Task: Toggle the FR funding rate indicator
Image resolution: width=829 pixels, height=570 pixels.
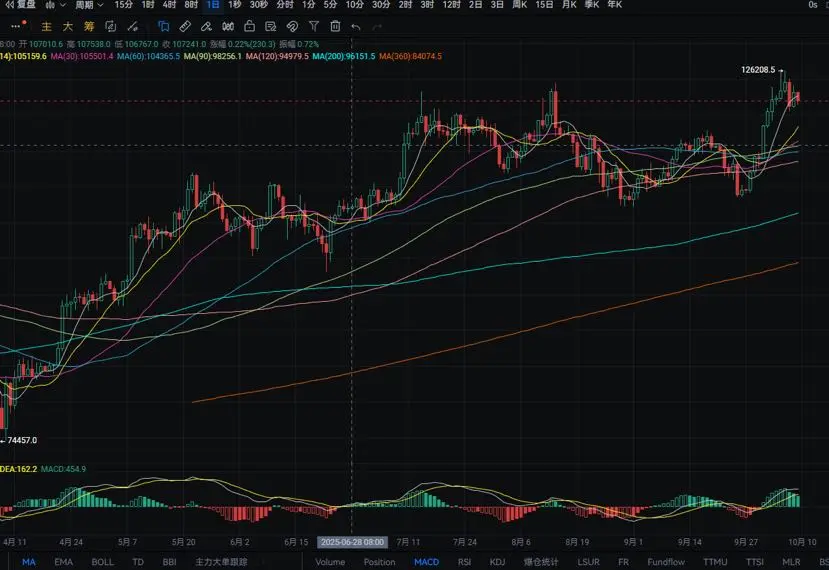Action: (623, 562)
